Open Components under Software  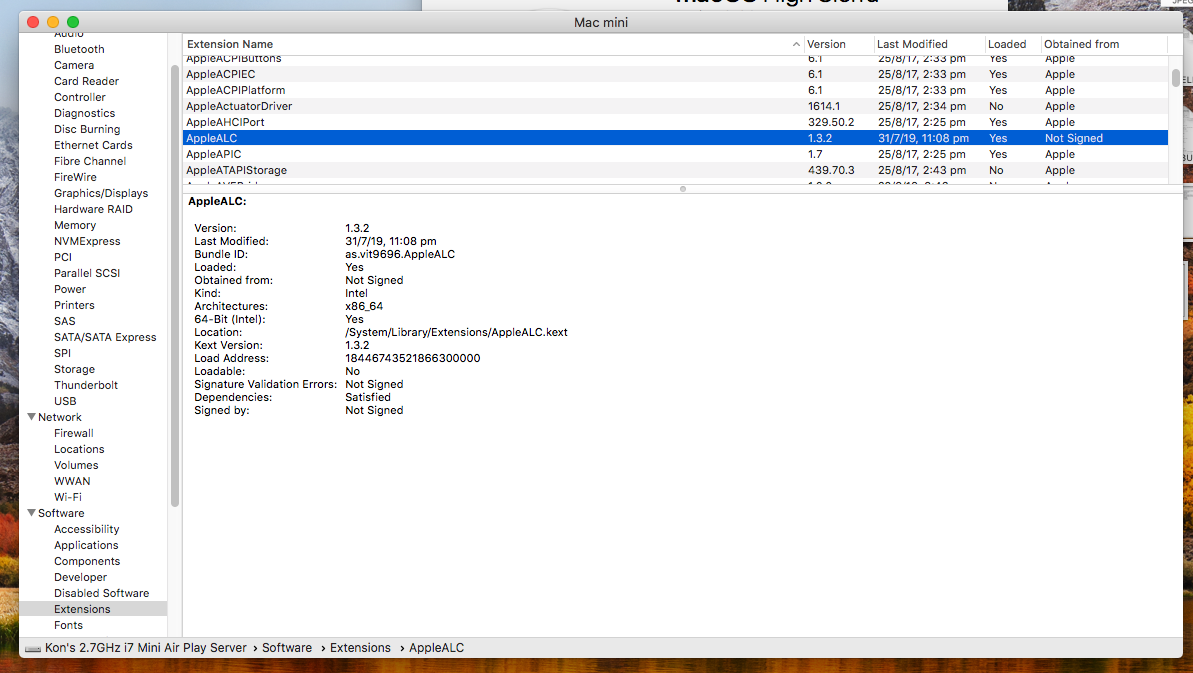coord(87,560)
